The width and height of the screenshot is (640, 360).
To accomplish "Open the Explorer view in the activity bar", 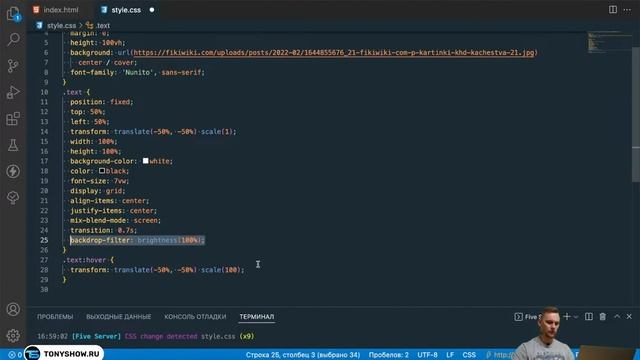I will [x=13, y=13].
